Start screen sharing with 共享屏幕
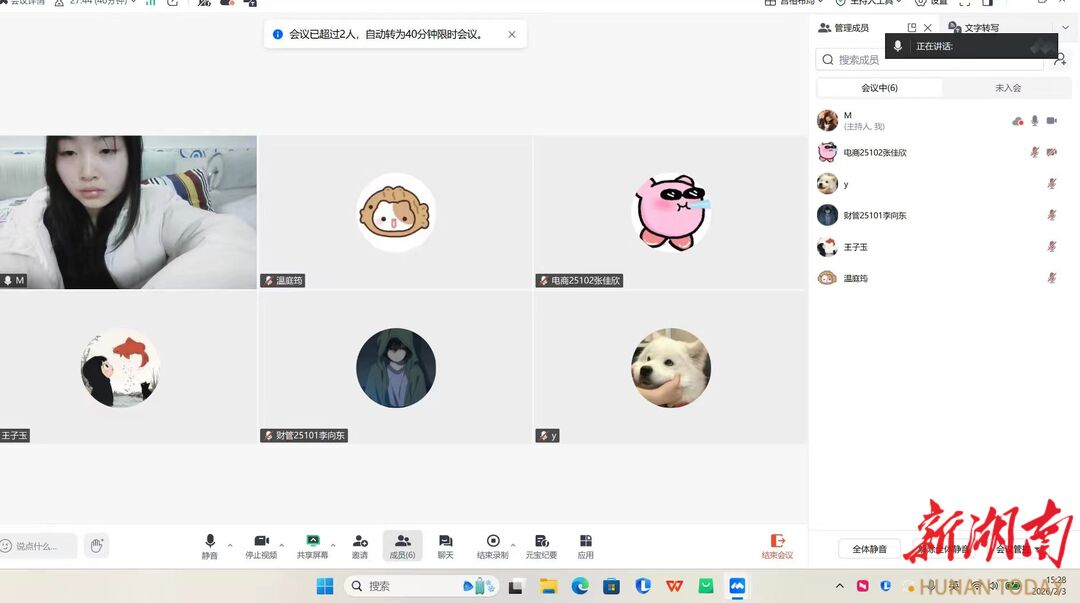Viewport: 1080px width, 603px height. pyautogui.click(x=312, y=545)
